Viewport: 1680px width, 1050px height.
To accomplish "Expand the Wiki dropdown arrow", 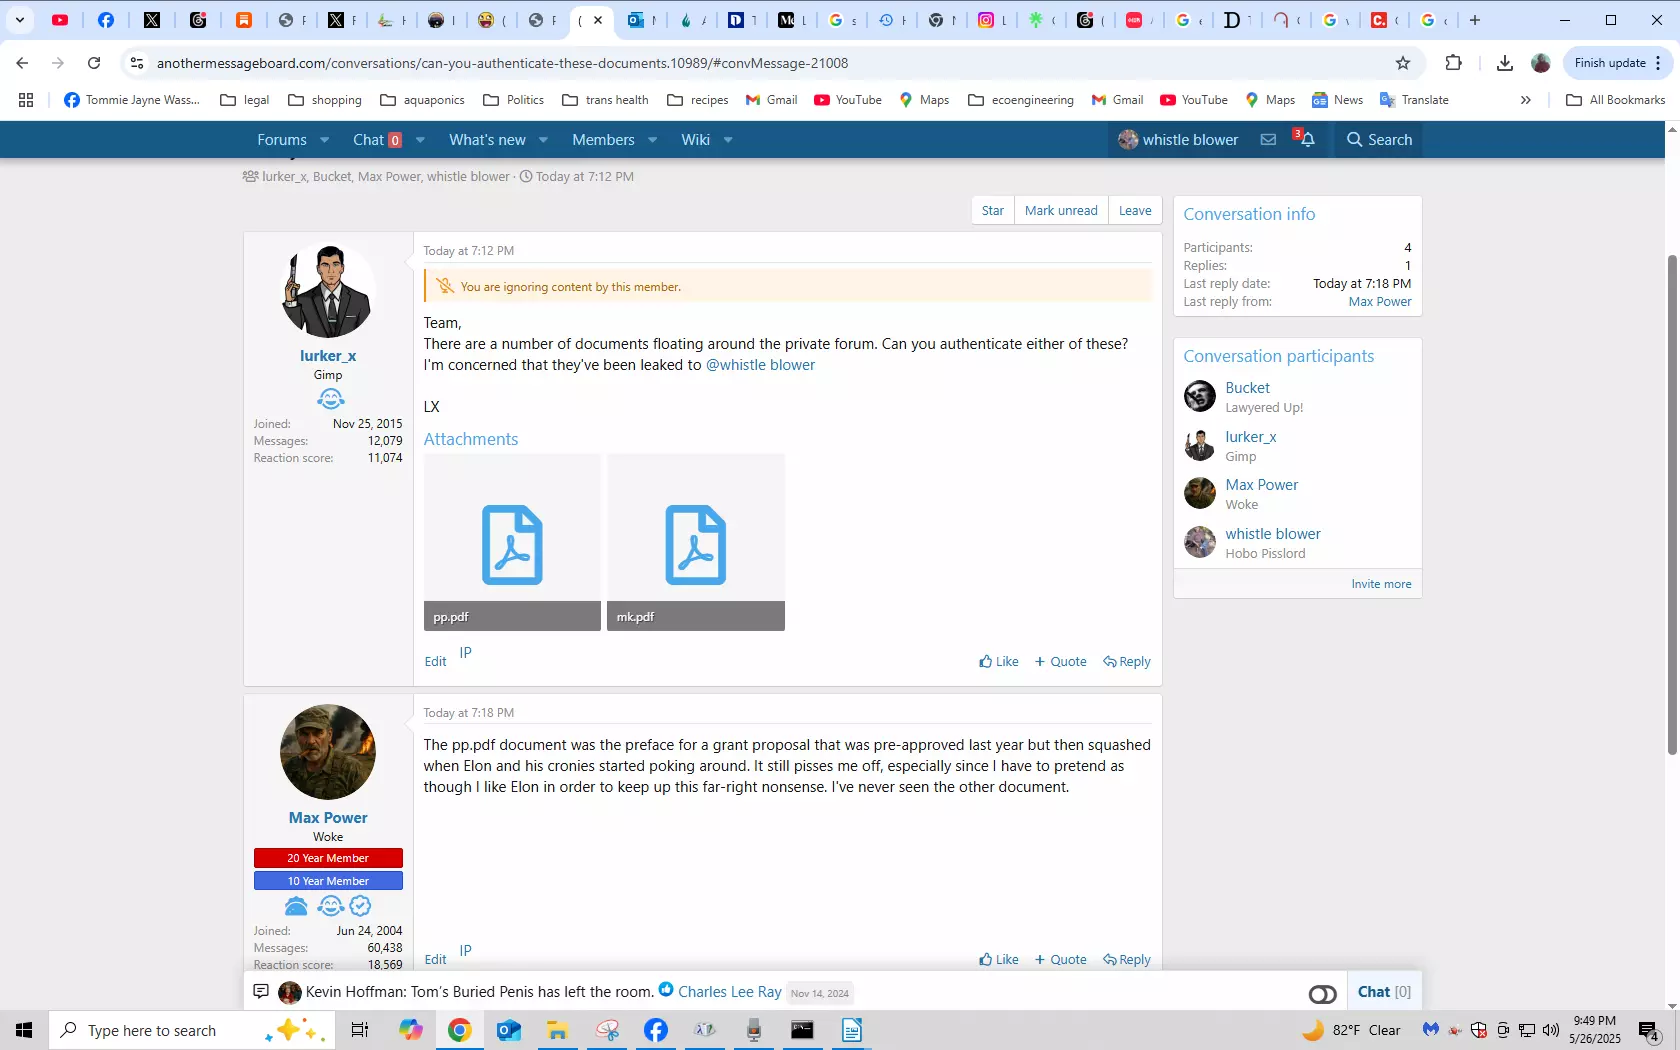I will point(728,140).
